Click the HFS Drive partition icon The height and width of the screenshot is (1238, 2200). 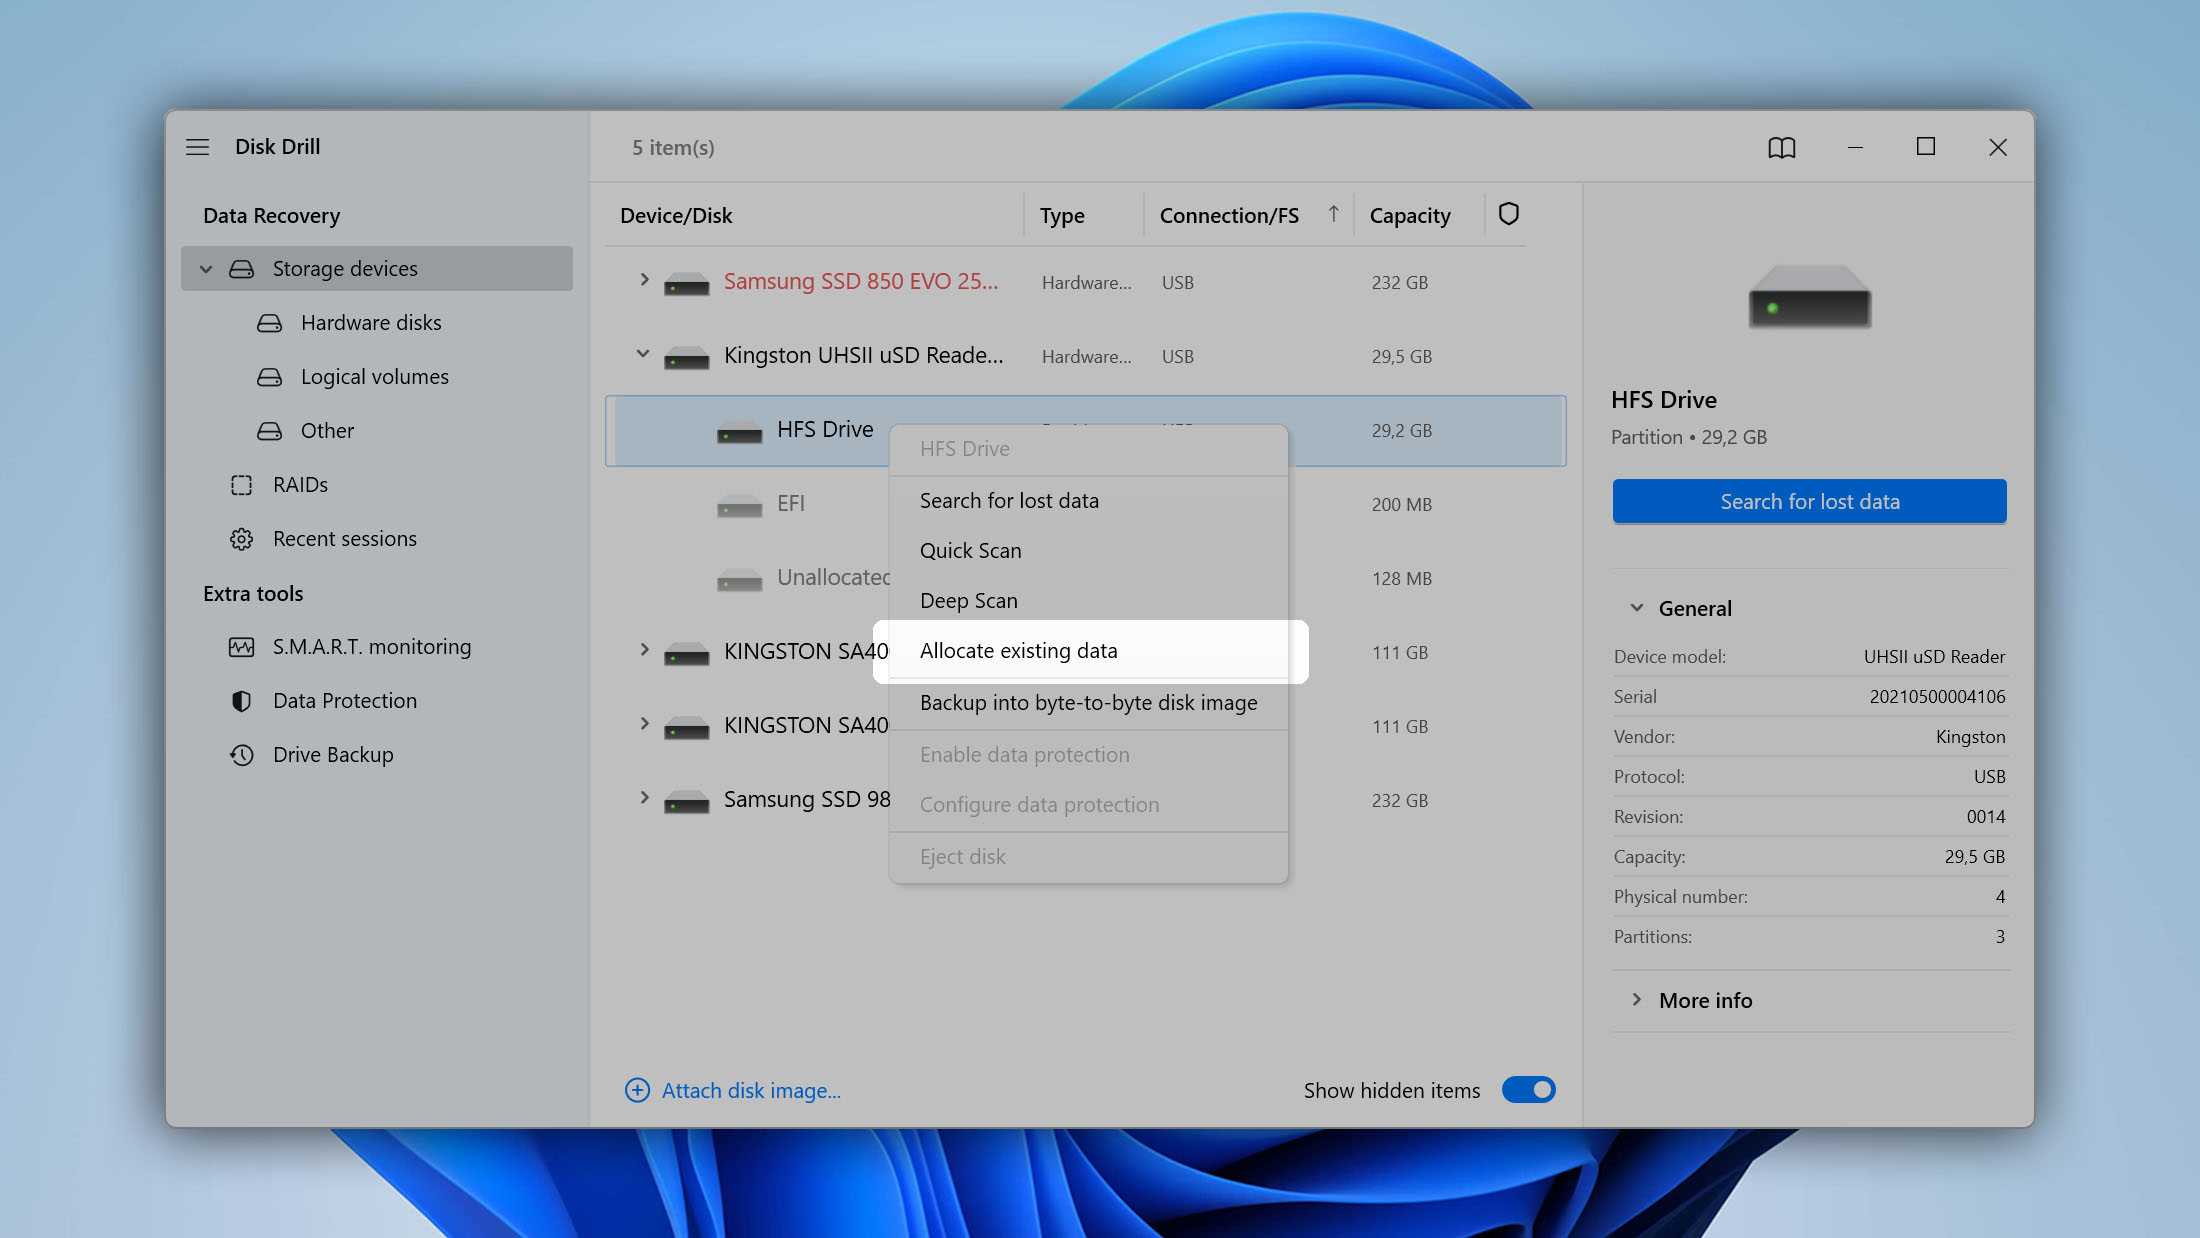(x=740, y=432)
